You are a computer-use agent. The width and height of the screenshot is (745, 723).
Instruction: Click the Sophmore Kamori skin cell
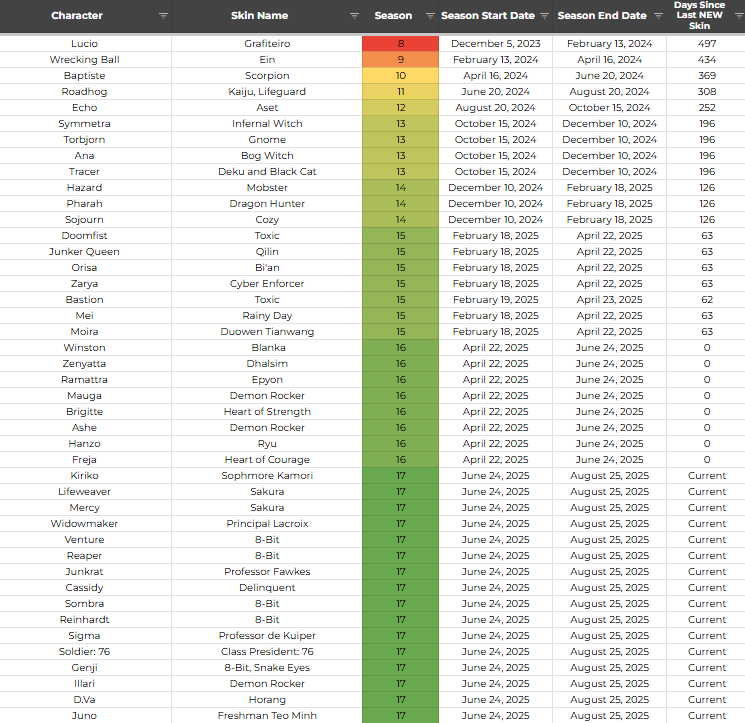coord(267,476)
